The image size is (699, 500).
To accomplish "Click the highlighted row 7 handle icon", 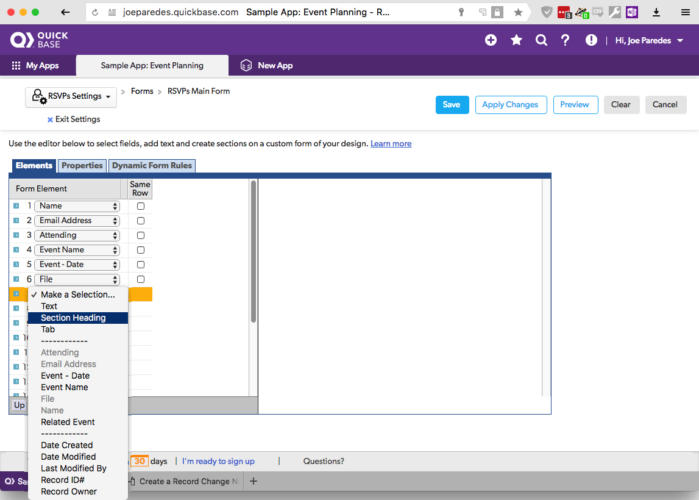I will point(16,294).
